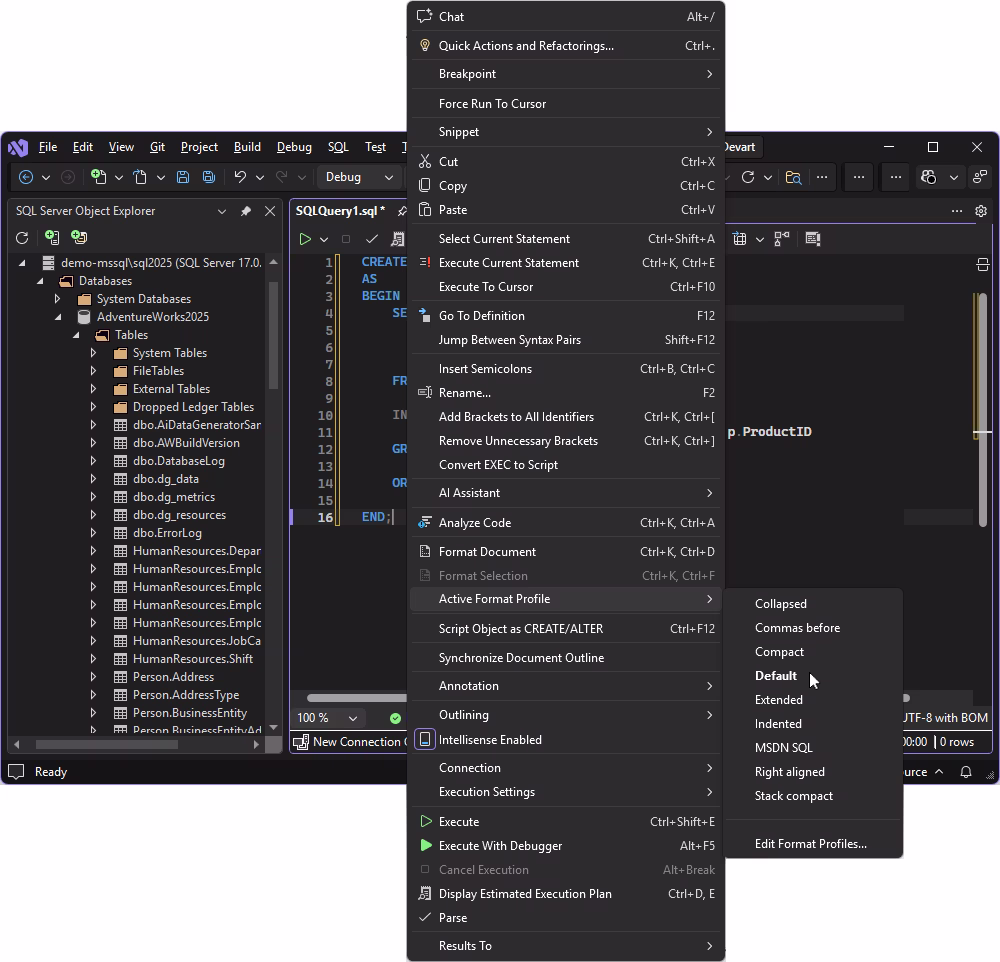Click green Execute With Debugger icon
The image size is (1000, 962).
click(x=425, y=845)
